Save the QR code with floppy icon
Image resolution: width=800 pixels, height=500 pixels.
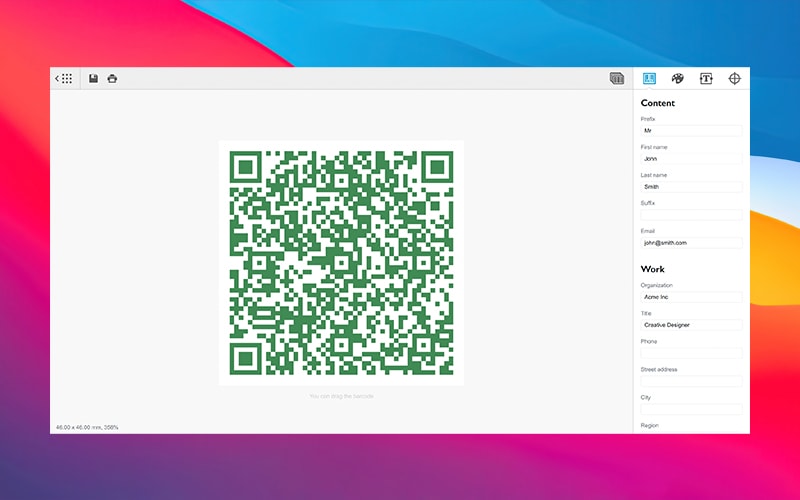pos(93,78)
